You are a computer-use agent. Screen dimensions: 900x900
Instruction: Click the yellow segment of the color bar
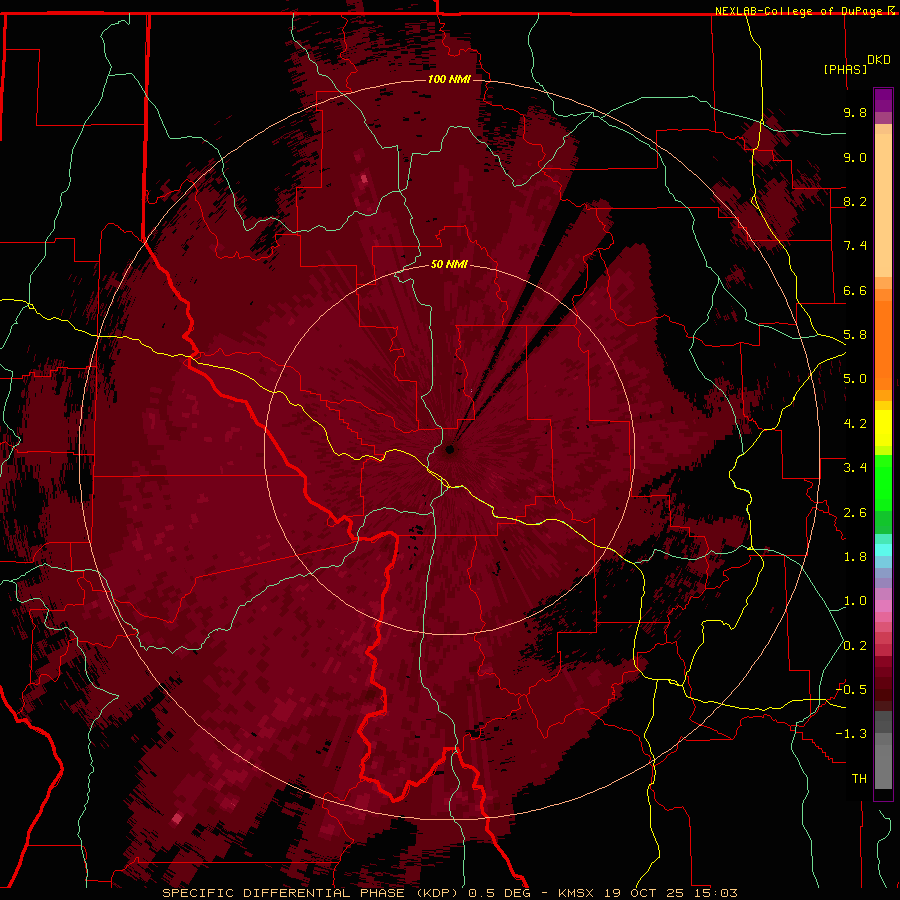(x=883, y=428)
